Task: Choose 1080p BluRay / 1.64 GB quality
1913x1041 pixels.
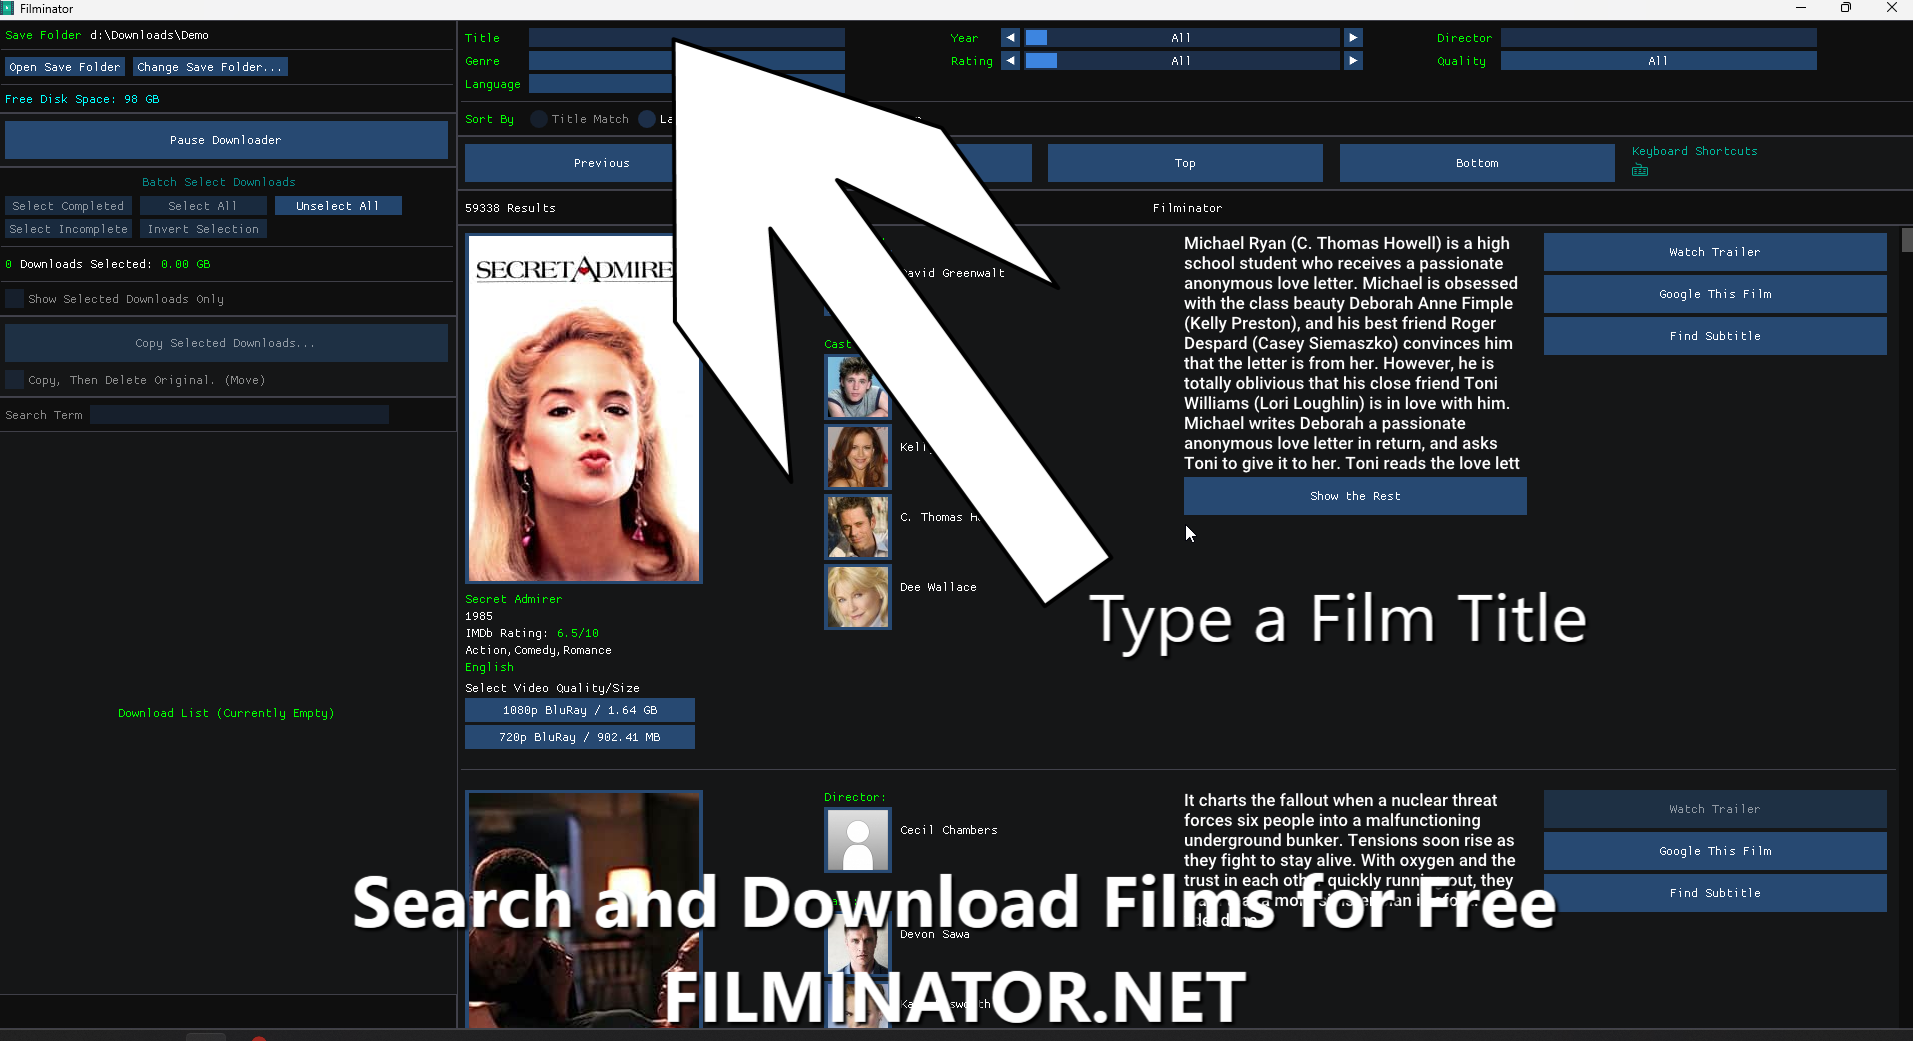Action: point(580,710)
